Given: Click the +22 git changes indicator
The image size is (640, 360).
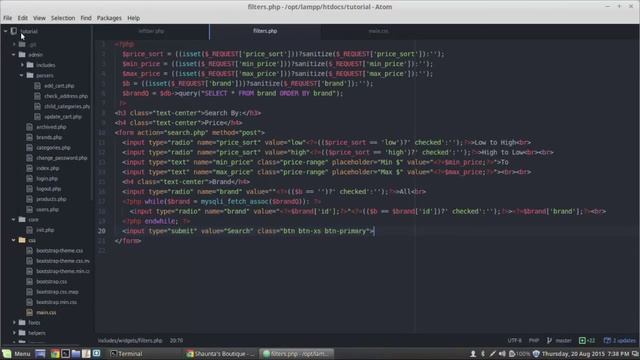Looking at the screenshot, I should point(587,340).
